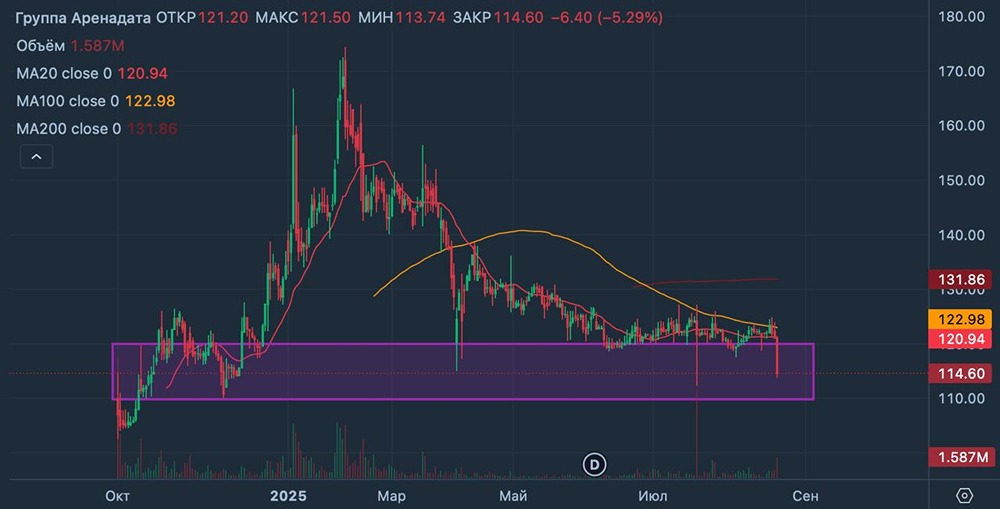The width and height of the screenshot is (1000, 509).
Task: Click the Группа Аренадата ticker title
Action: (x=83, y=18)
